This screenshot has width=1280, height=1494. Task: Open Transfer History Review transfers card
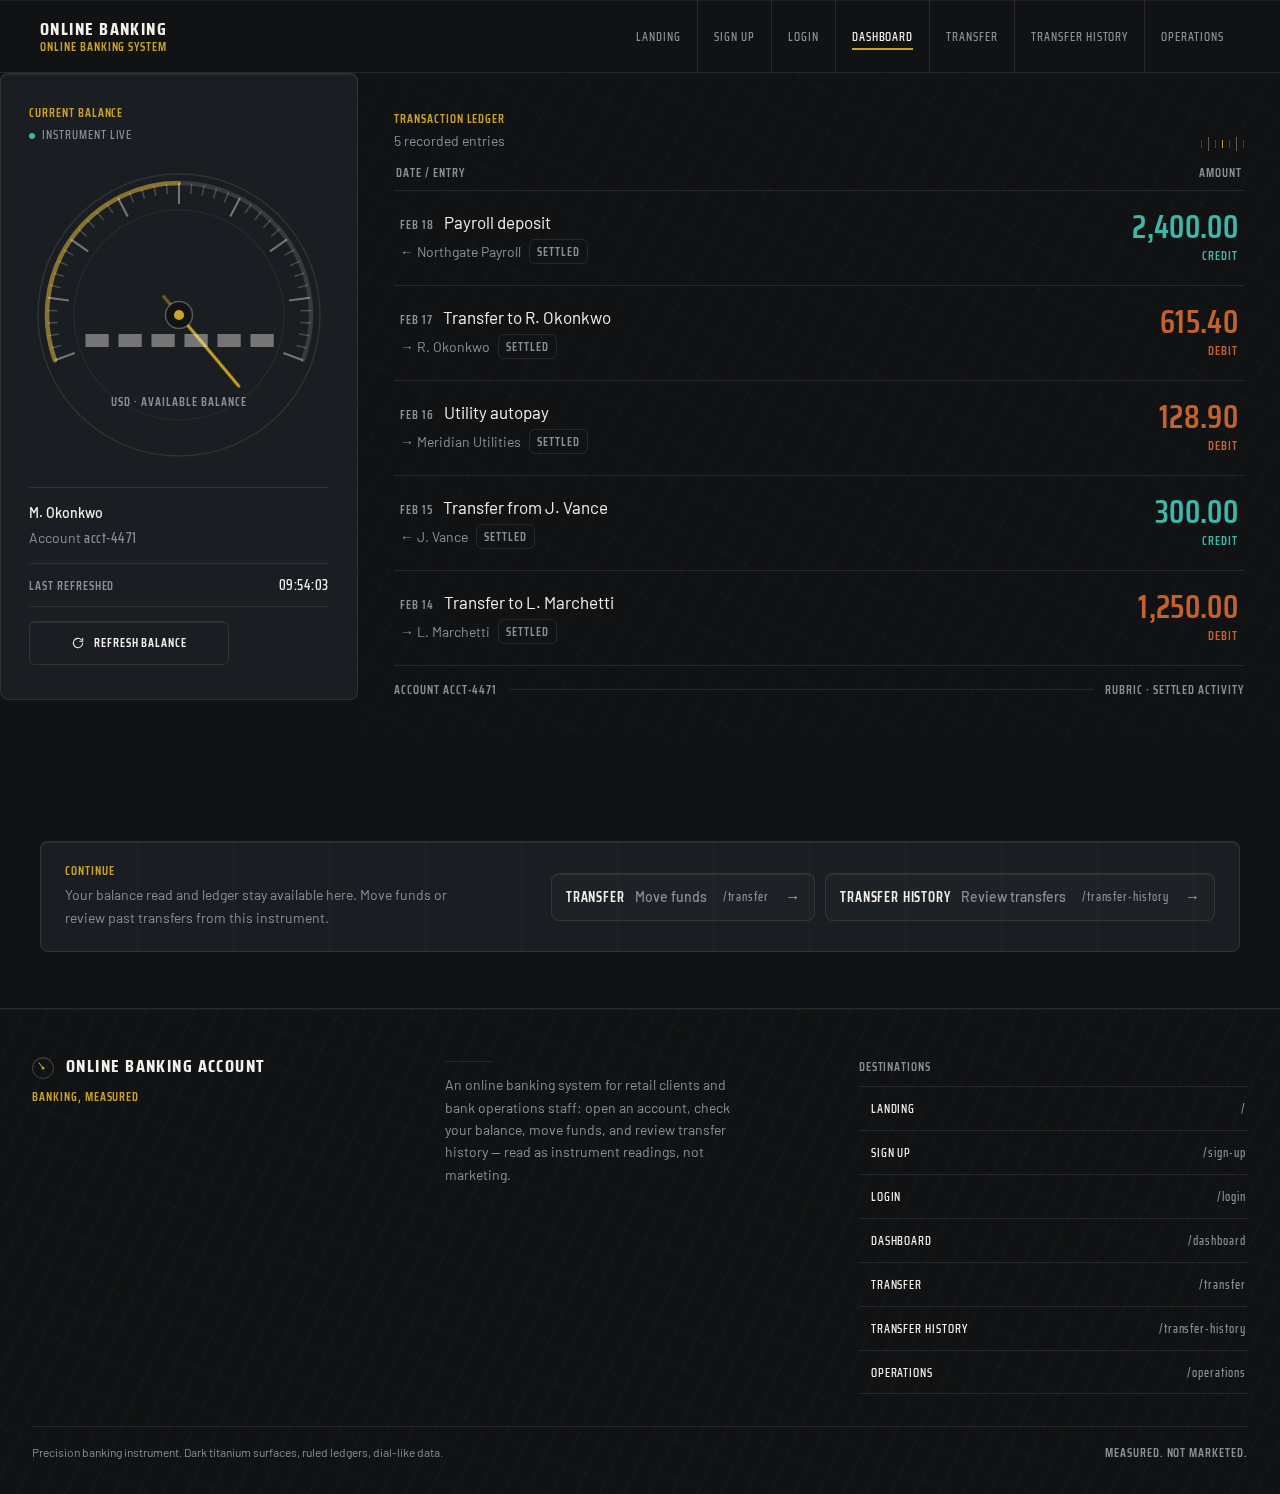coord(1020,897)
